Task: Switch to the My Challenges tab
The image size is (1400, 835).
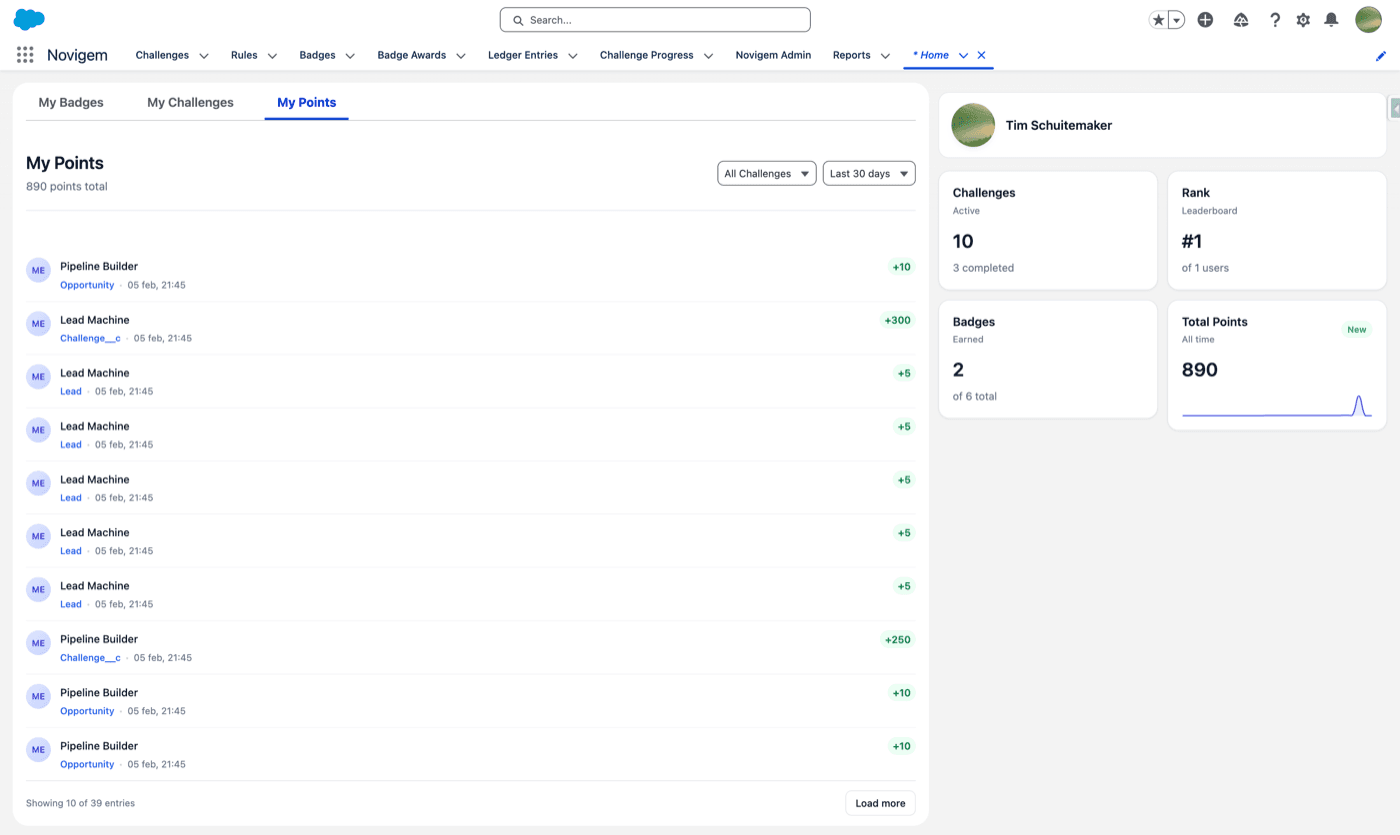Action: (190, 102)
